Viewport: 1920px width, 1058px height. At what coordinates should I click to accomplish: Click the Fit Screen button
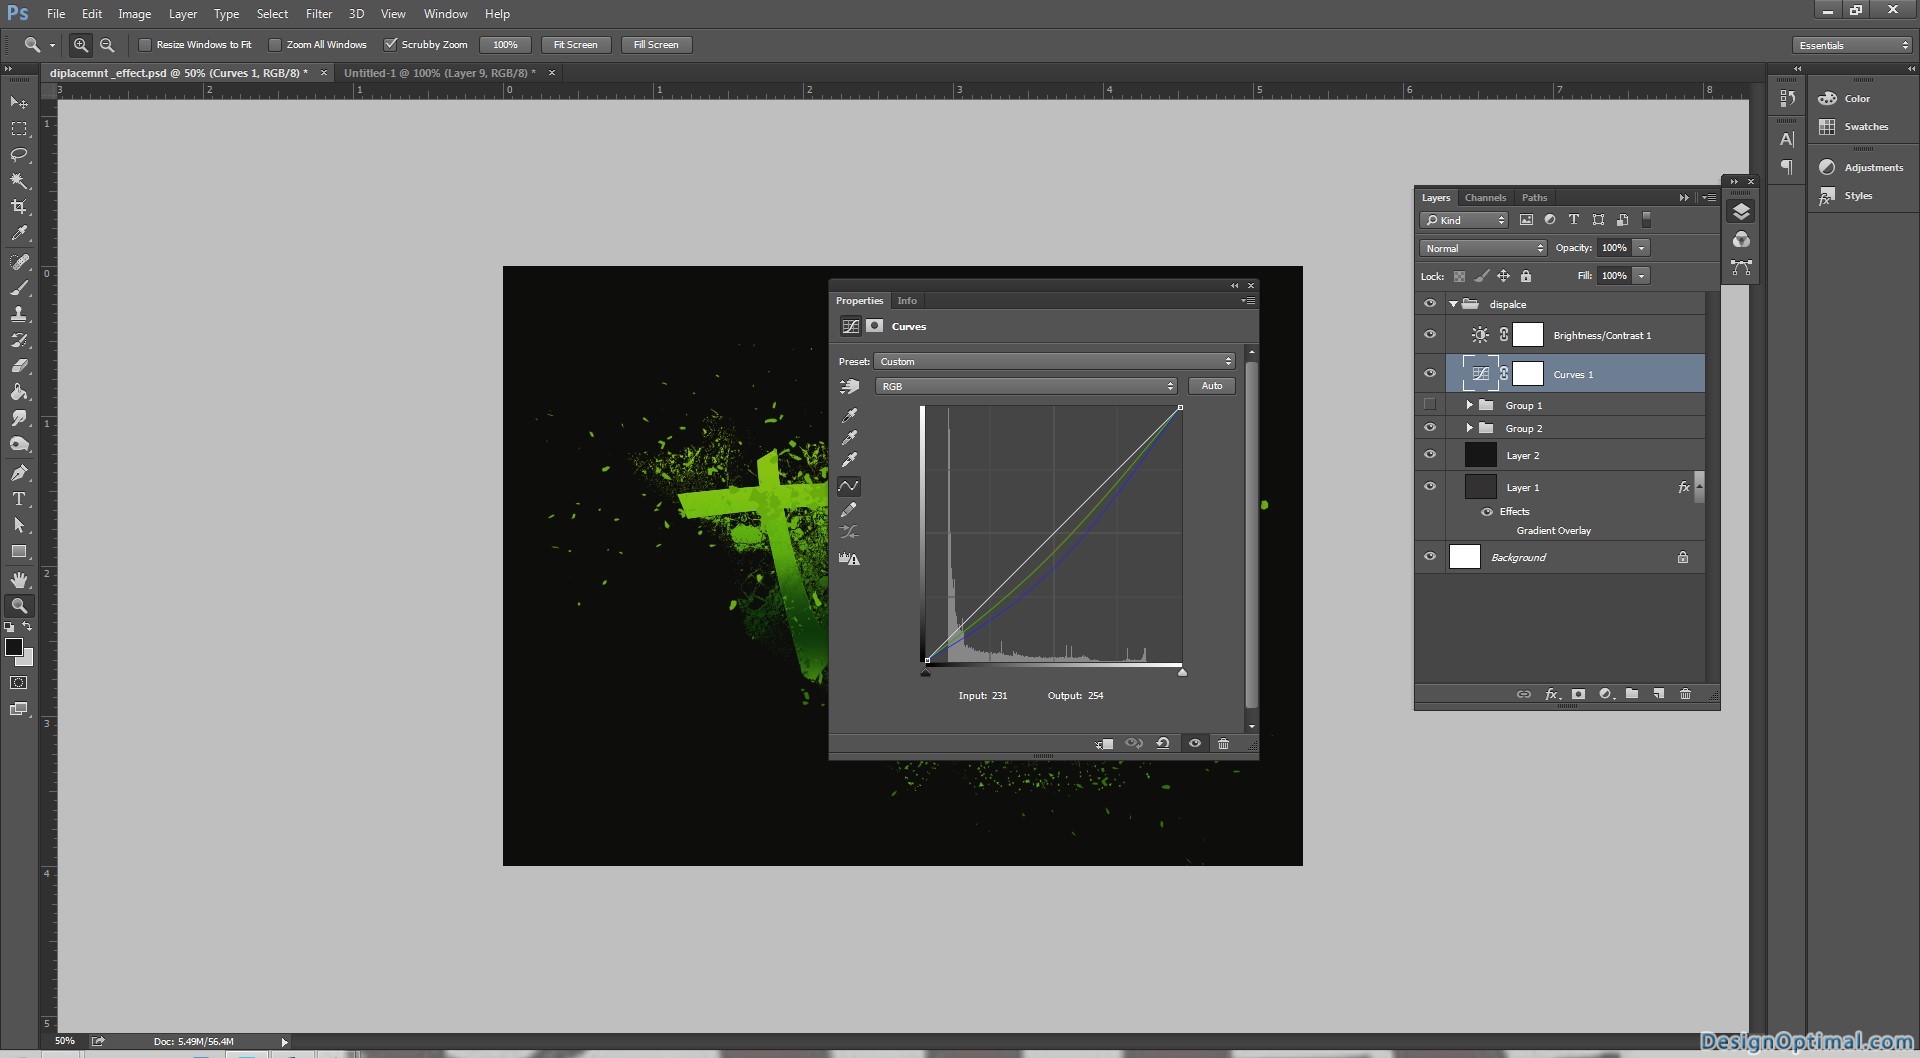tap(576, 45)
